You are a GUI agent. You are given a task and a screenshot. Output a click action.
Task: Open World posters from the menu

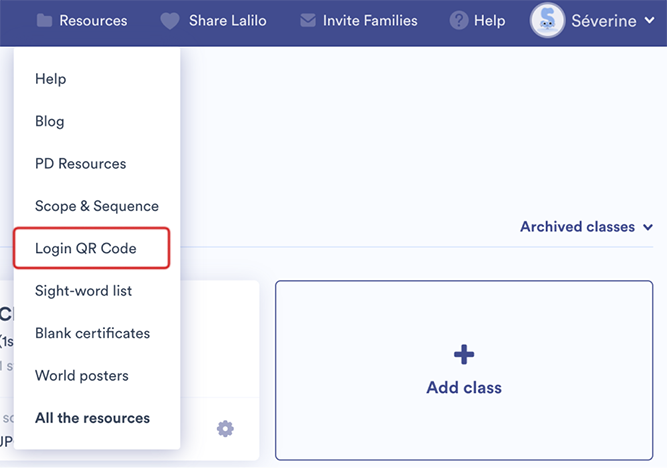click(81, 376)
